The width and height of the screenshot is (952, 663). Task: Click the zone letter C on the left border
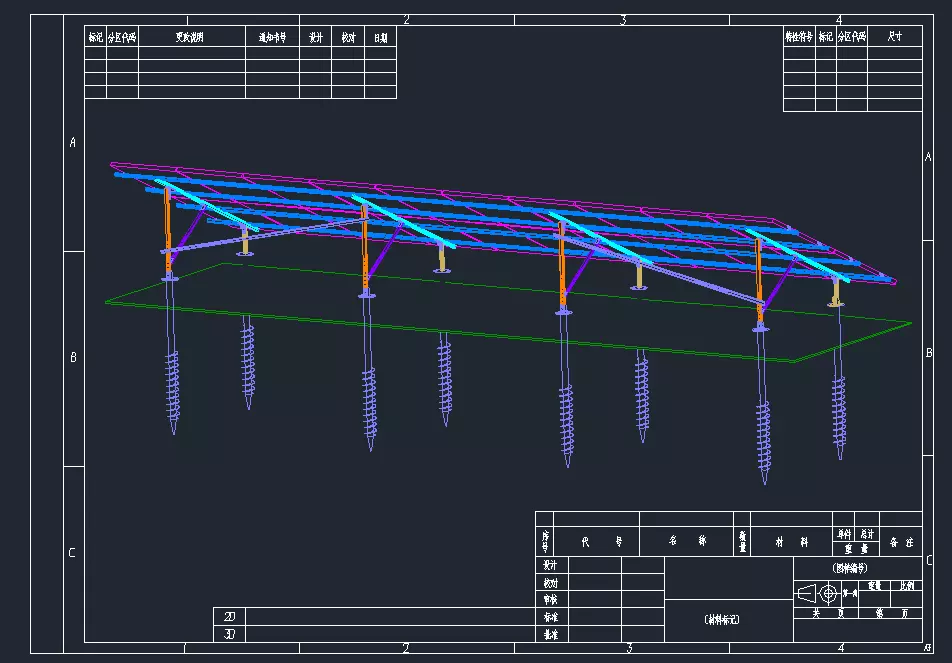click(x=72, y=553)
